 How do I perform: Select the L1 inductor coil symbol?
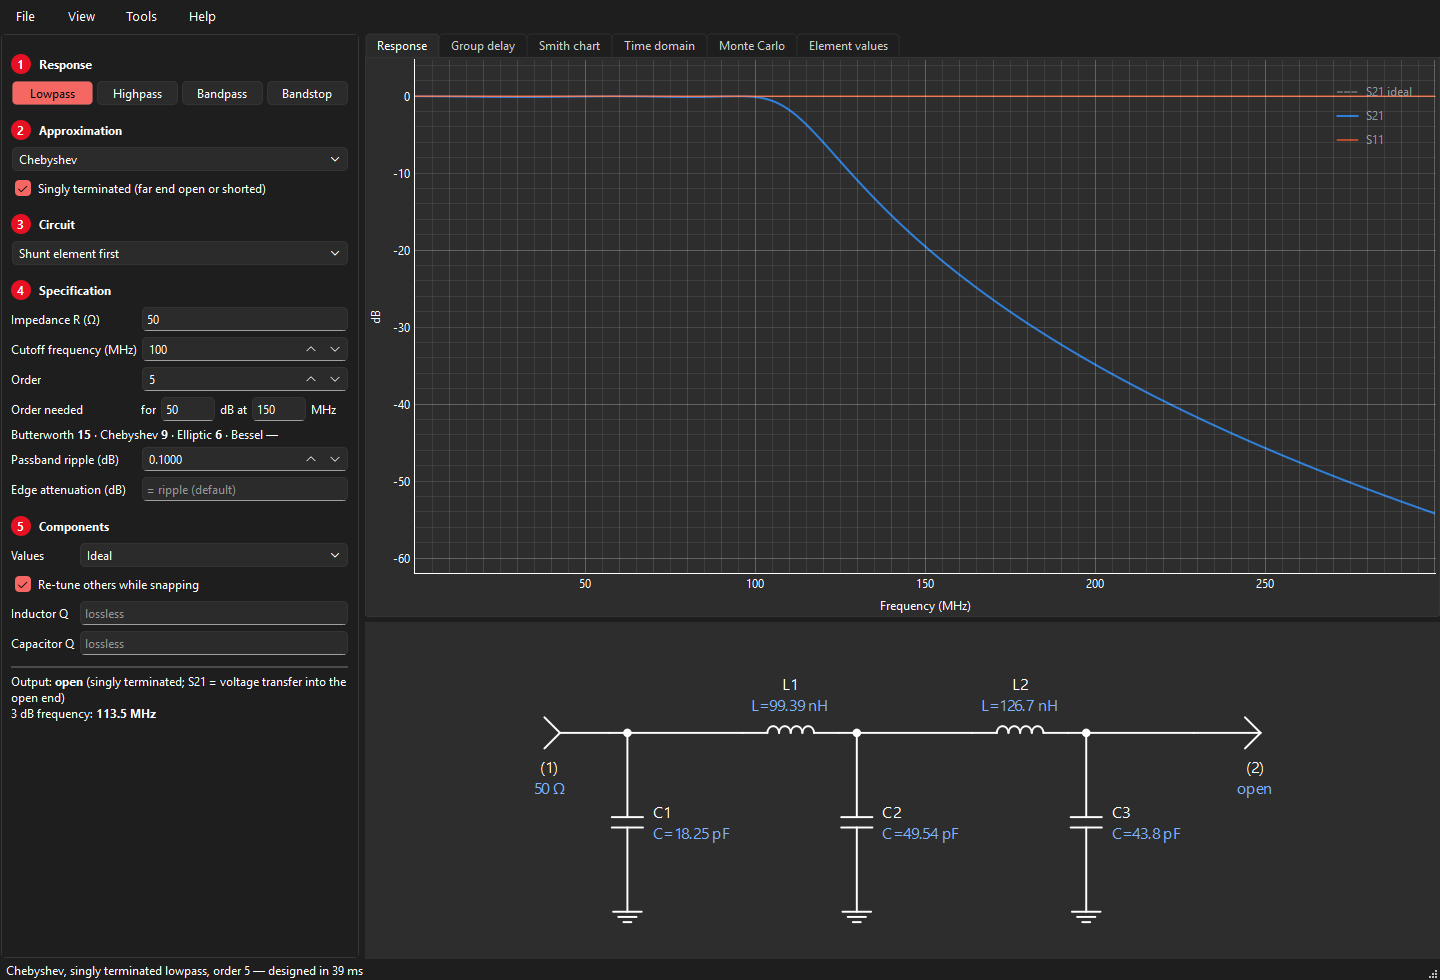791,730
